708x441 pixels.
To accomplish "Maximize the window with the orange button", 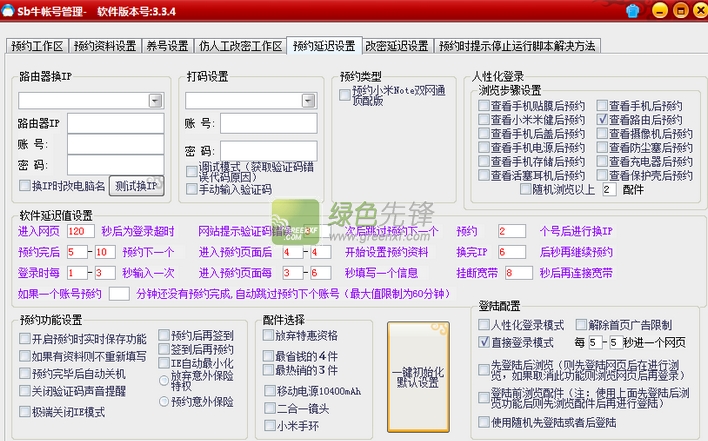I will point(680,10).
